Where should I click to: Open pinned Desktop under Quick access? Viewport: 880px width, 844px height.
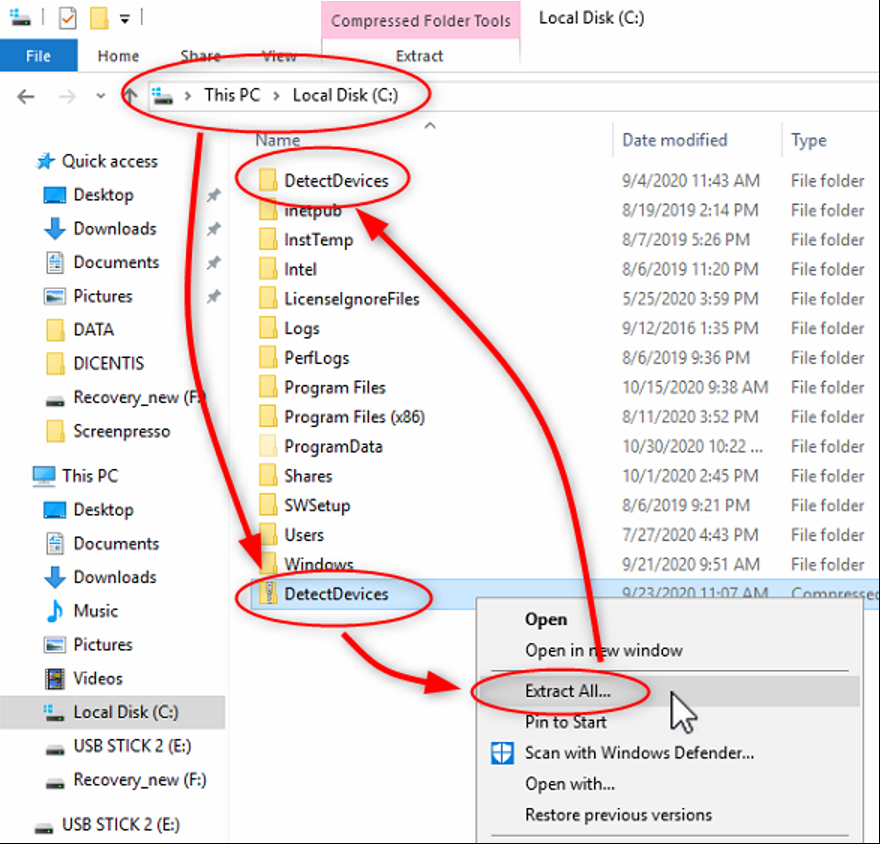(x=103, y=195)
